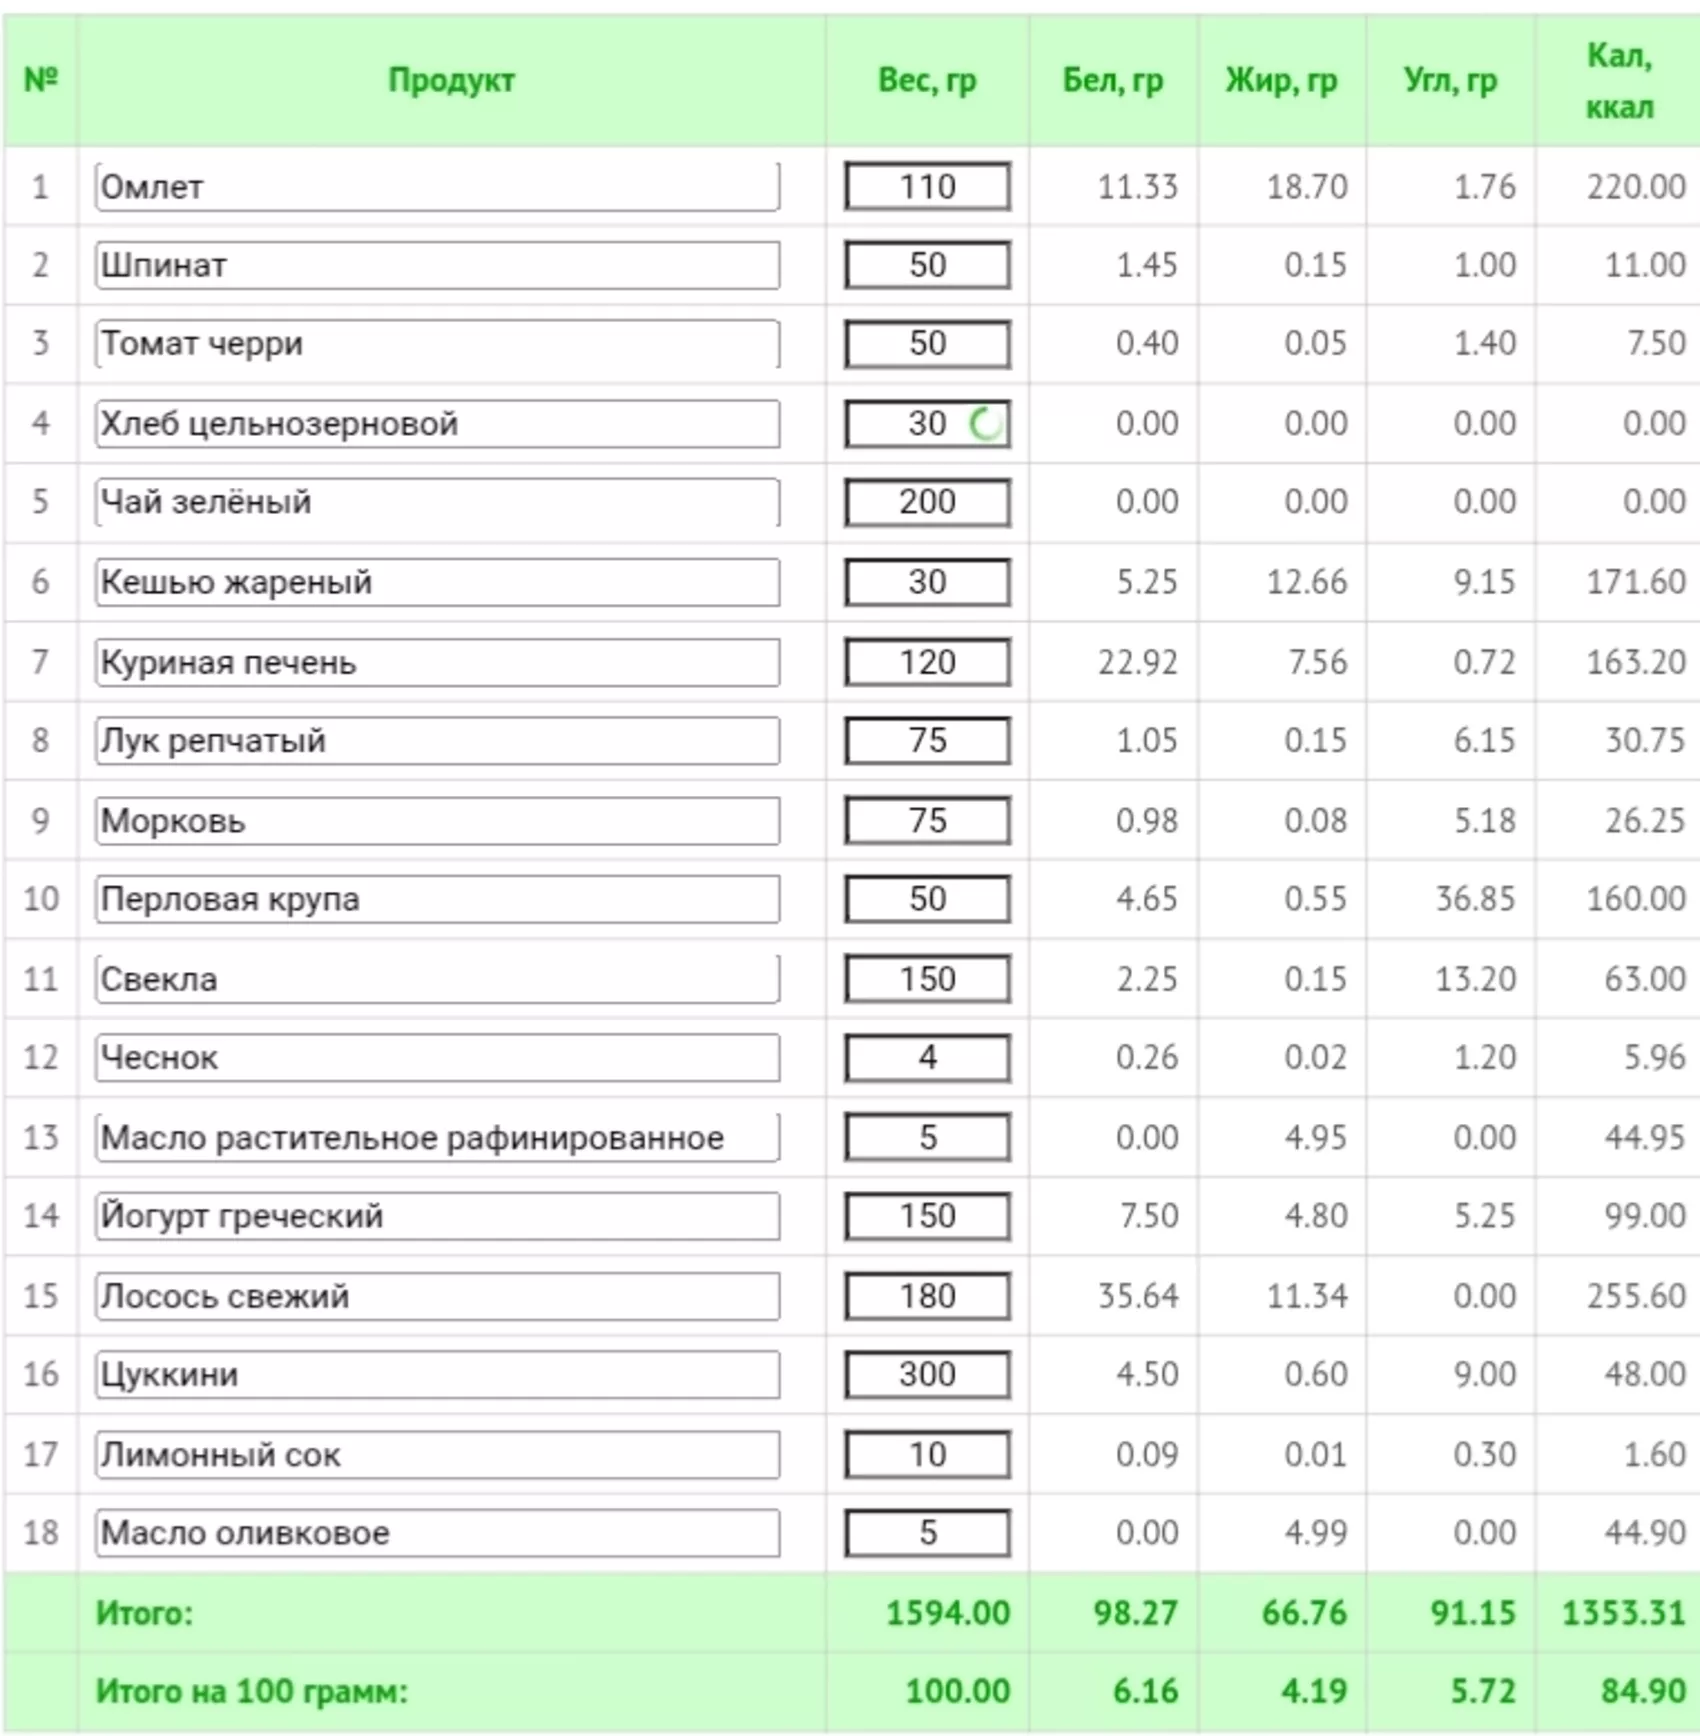
Task: Click protein value 22.92 for Куриная печень
Action: point(1138,662)
